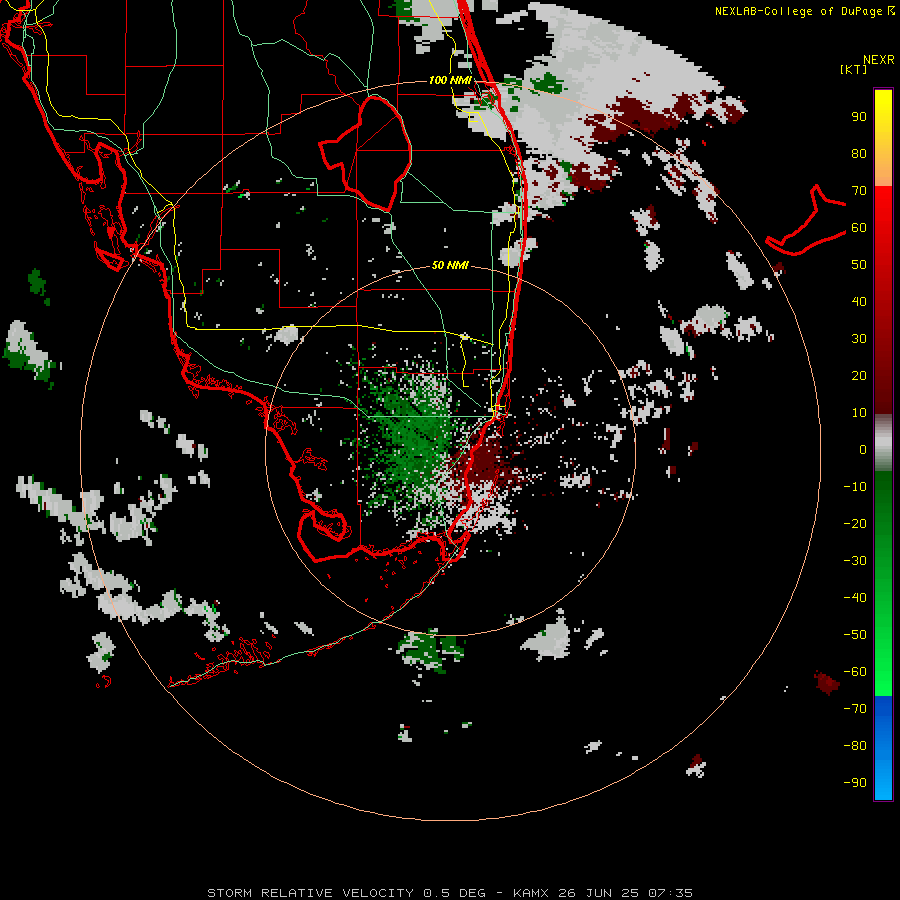Screen dimensions: 900x900
Task: Click the 0.5 DEG elevation text
Action: pyautogui.click(x=454, y=893)
